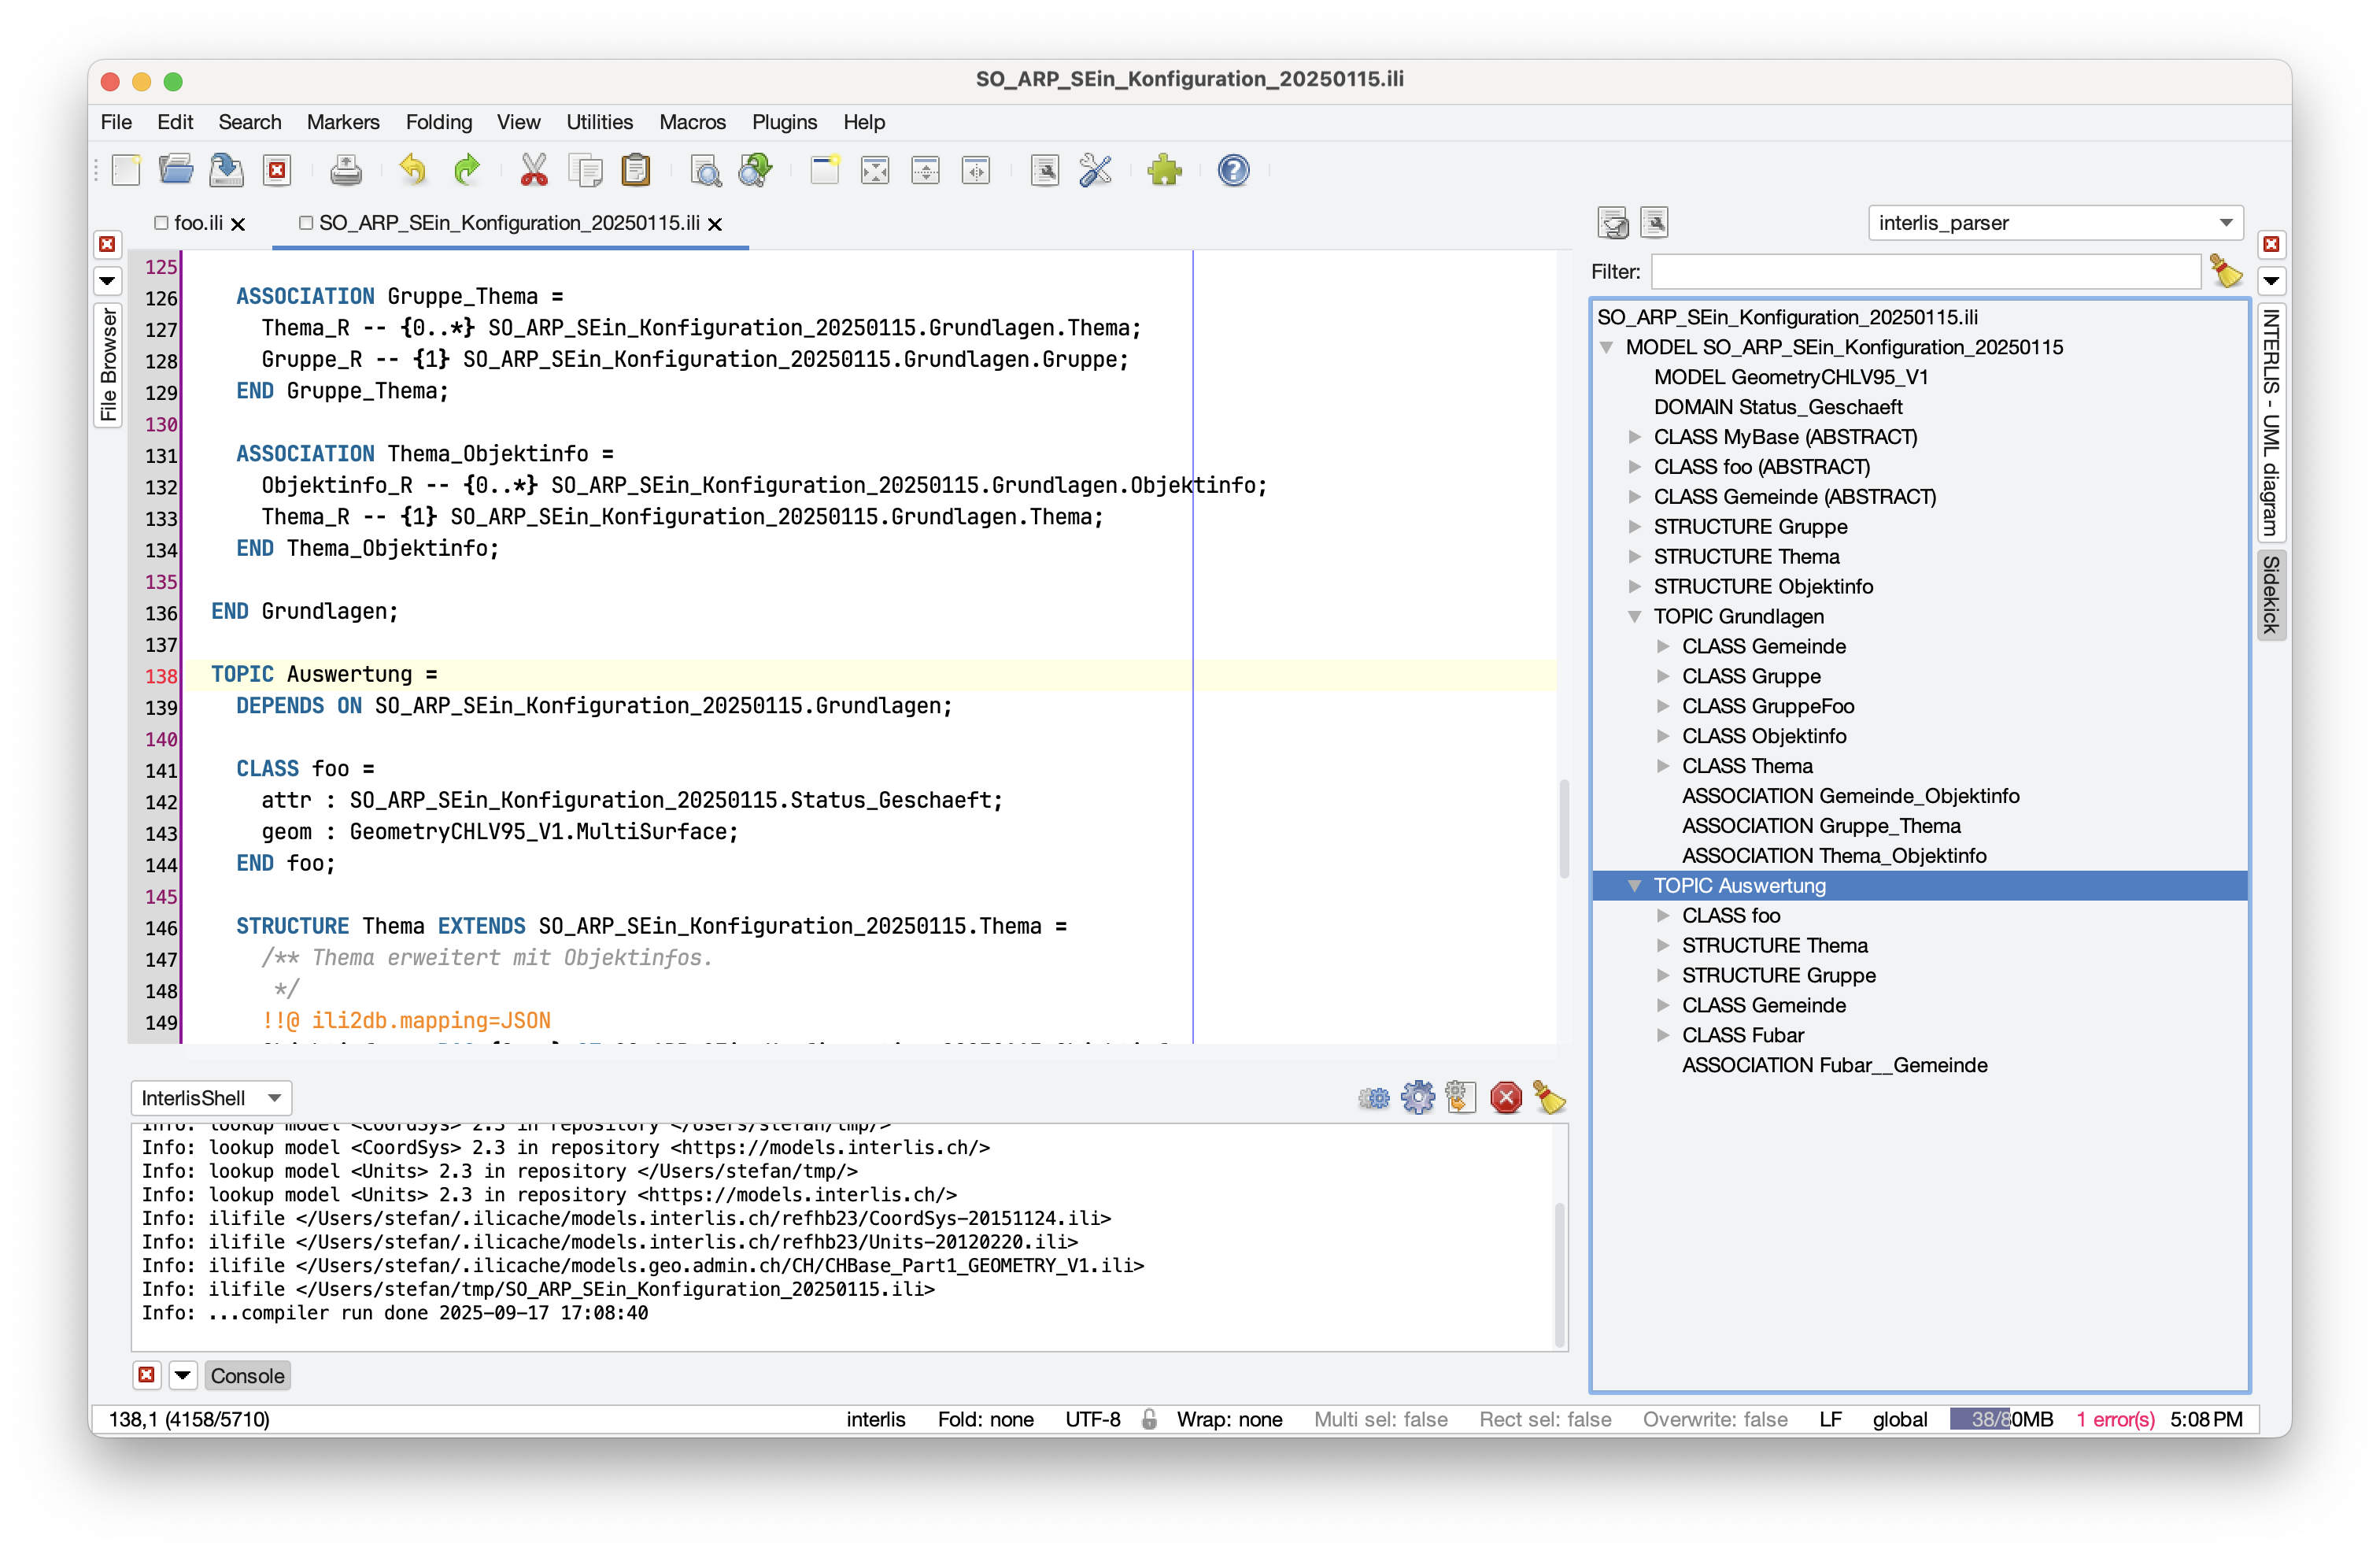Screen dimensions: 2380x1554
Task: Split the view horizontally
Action: click(x=926, y=170)
